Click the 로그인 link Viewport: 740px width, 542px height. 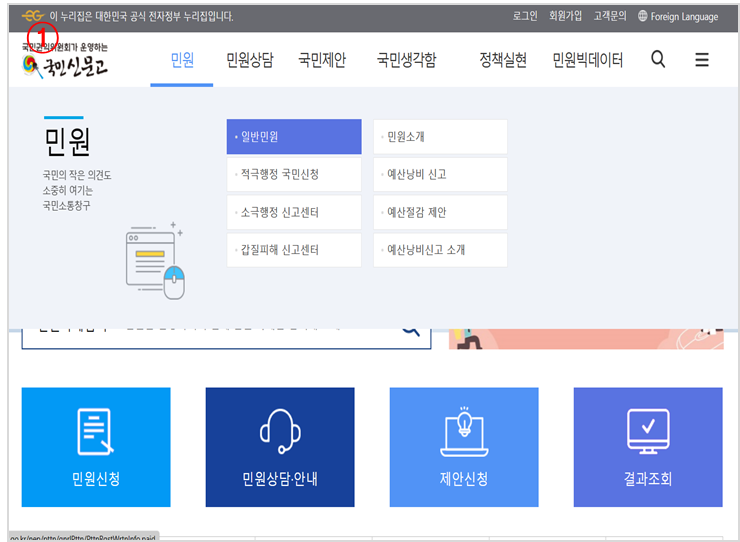pos(525,16)
